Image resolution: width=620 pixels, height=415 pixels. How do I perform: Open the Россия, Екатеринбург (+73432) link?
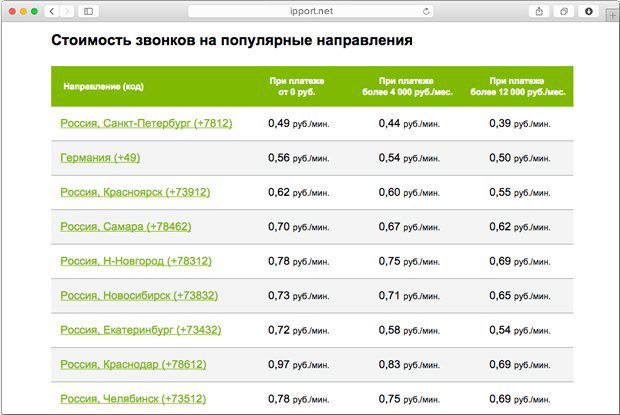(x=141, y=330)
